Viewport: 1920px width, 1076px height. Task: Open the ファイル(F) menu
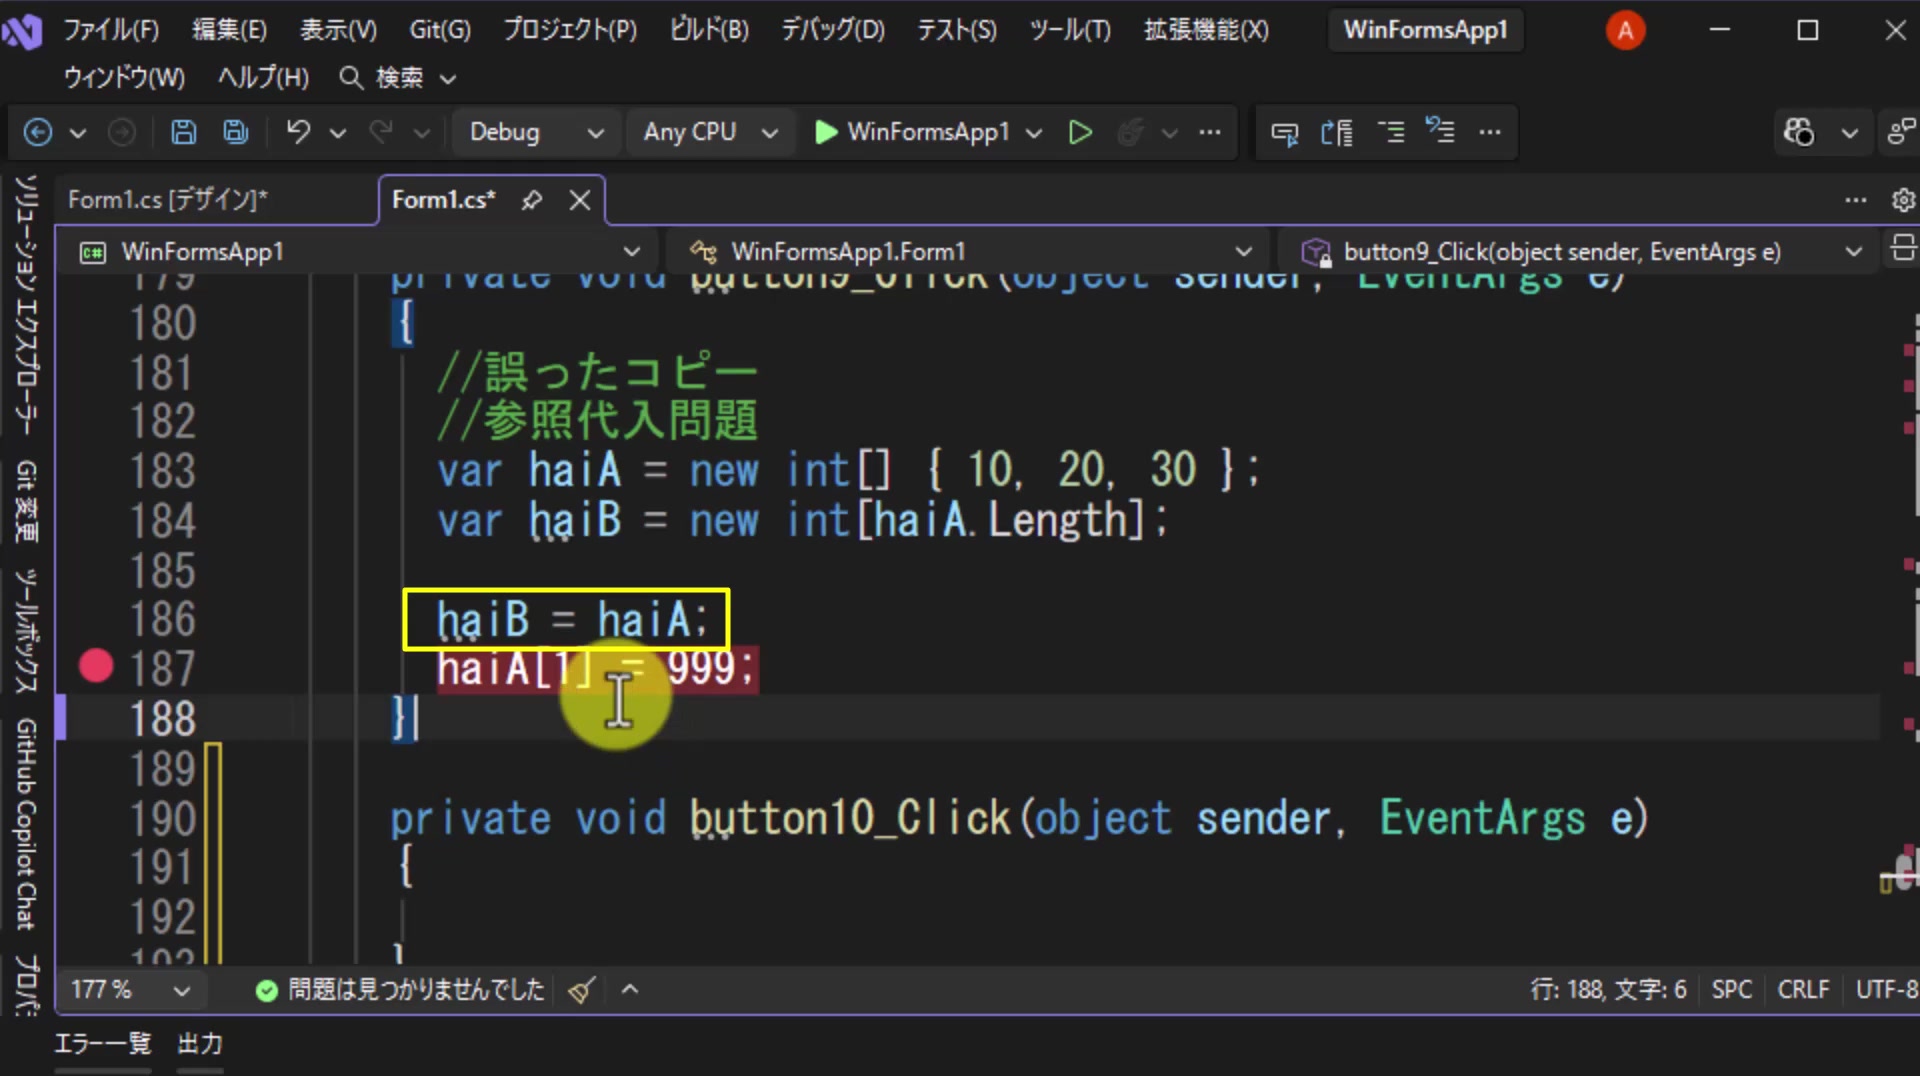point(110,30)
